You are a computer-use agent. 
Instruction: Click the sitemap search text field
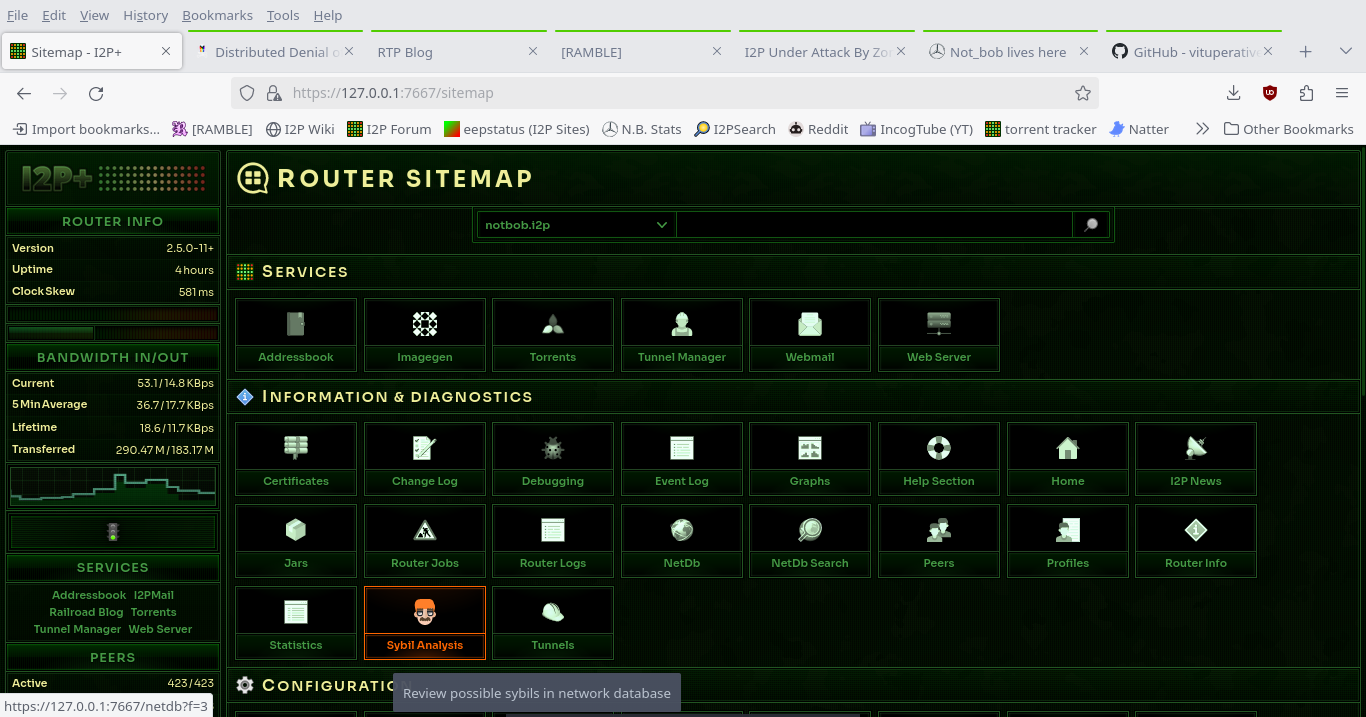tap(874, 225)
